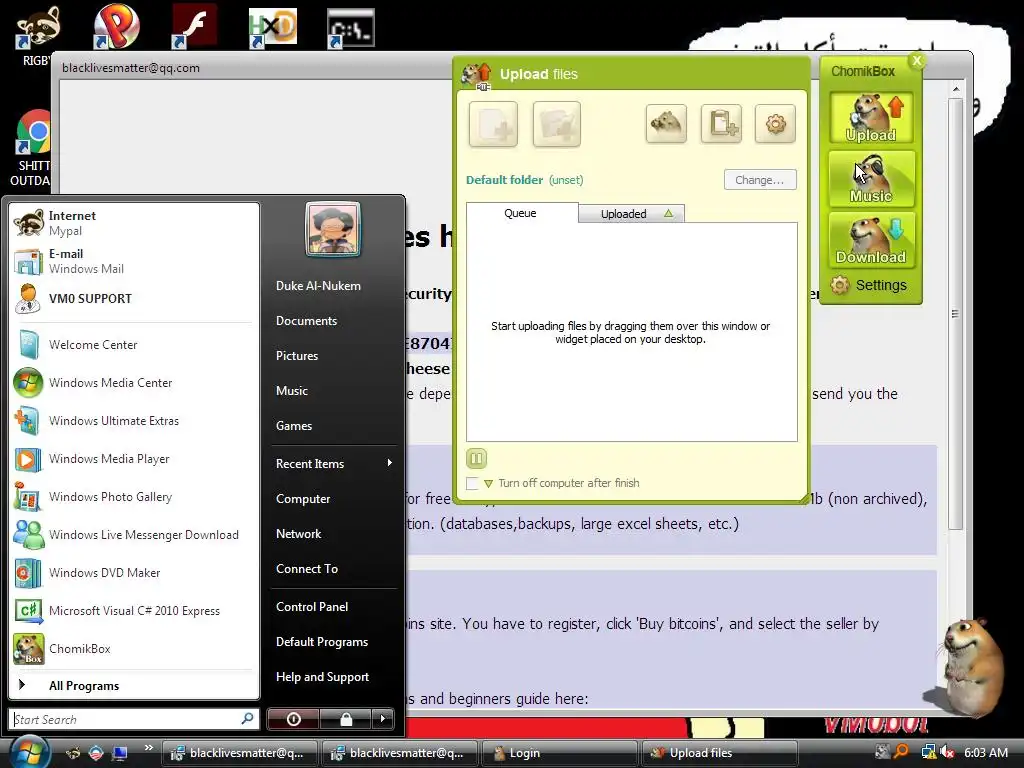Close the ChomikBox widget

point(917,61)
